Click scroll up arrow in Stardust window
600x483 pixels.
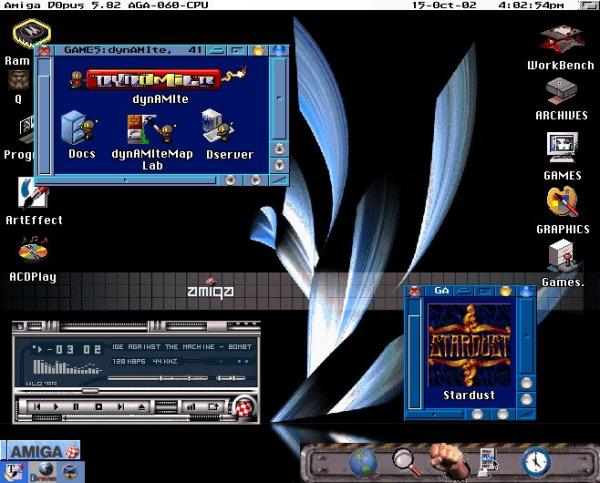click(527, 383)
